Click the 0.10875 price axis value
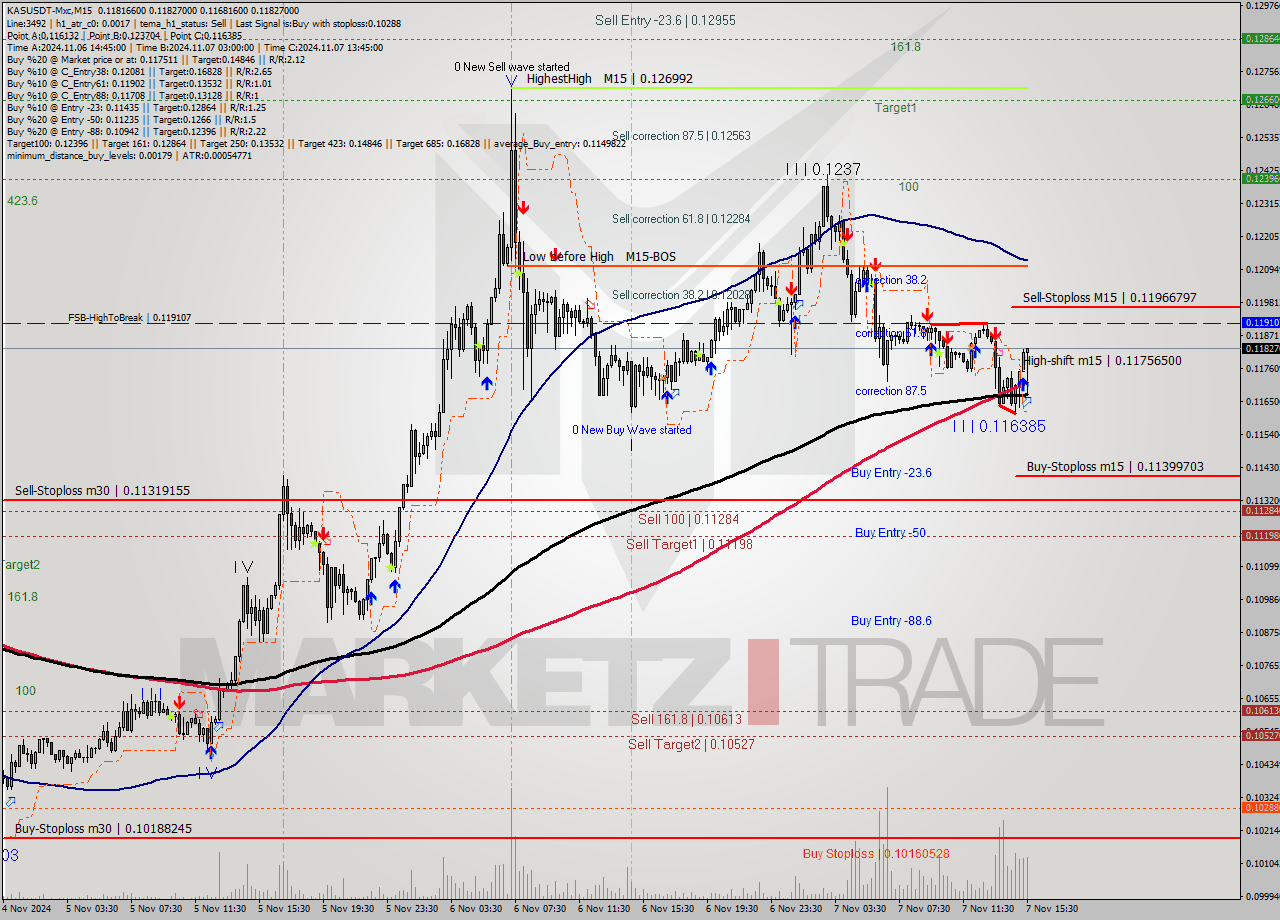 (1263, 632)
